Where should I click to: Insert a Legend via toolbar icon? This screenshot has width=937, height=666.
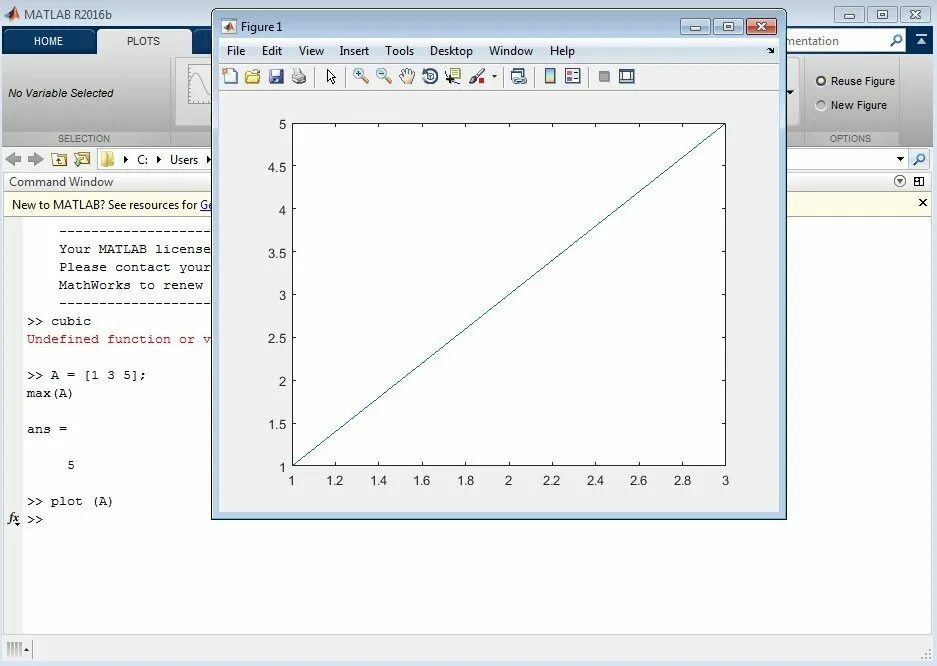tap(572, 76)
